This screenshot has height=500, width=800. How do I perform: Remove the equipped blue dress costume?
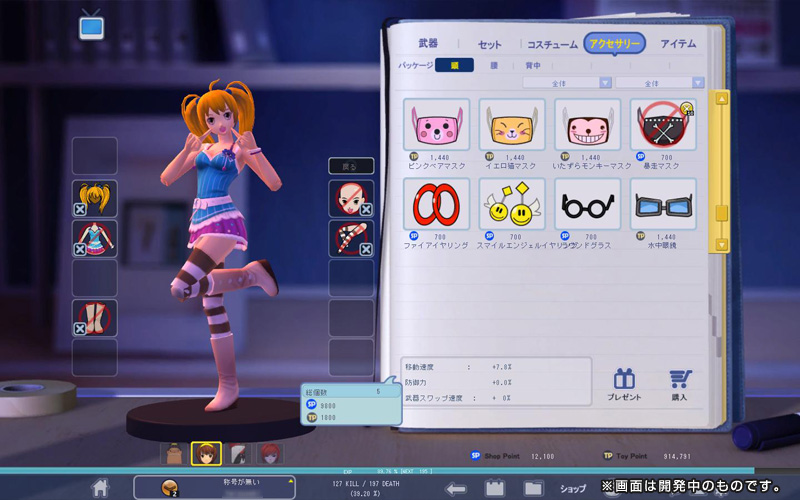80,249
